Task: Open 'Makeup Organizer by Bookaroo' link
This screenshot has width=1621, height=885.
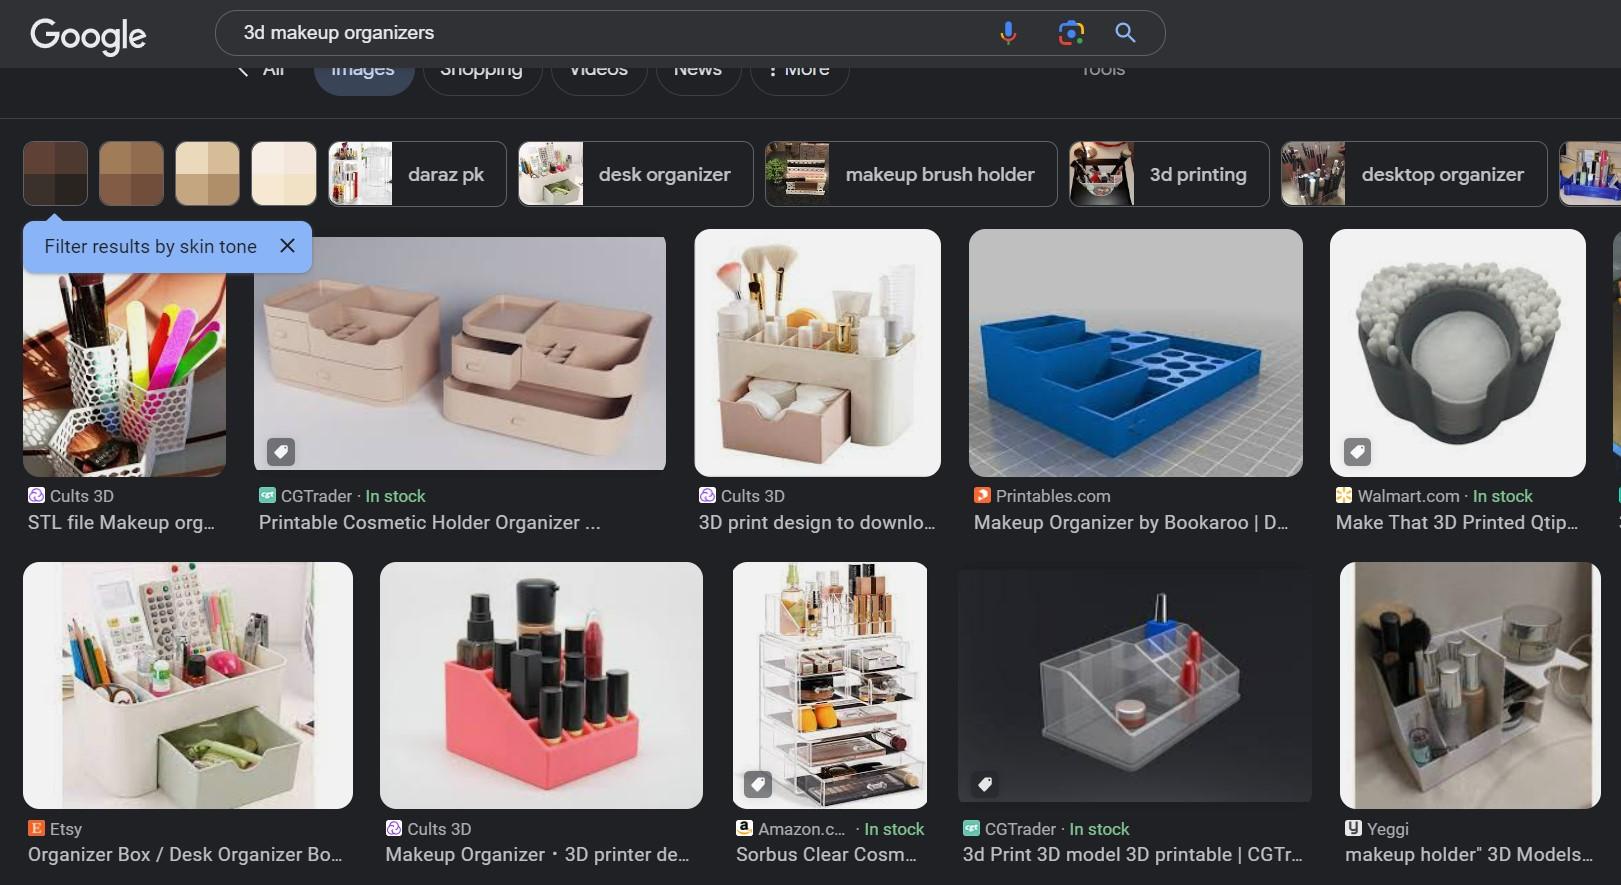Action: click(x=1131, y=523)
